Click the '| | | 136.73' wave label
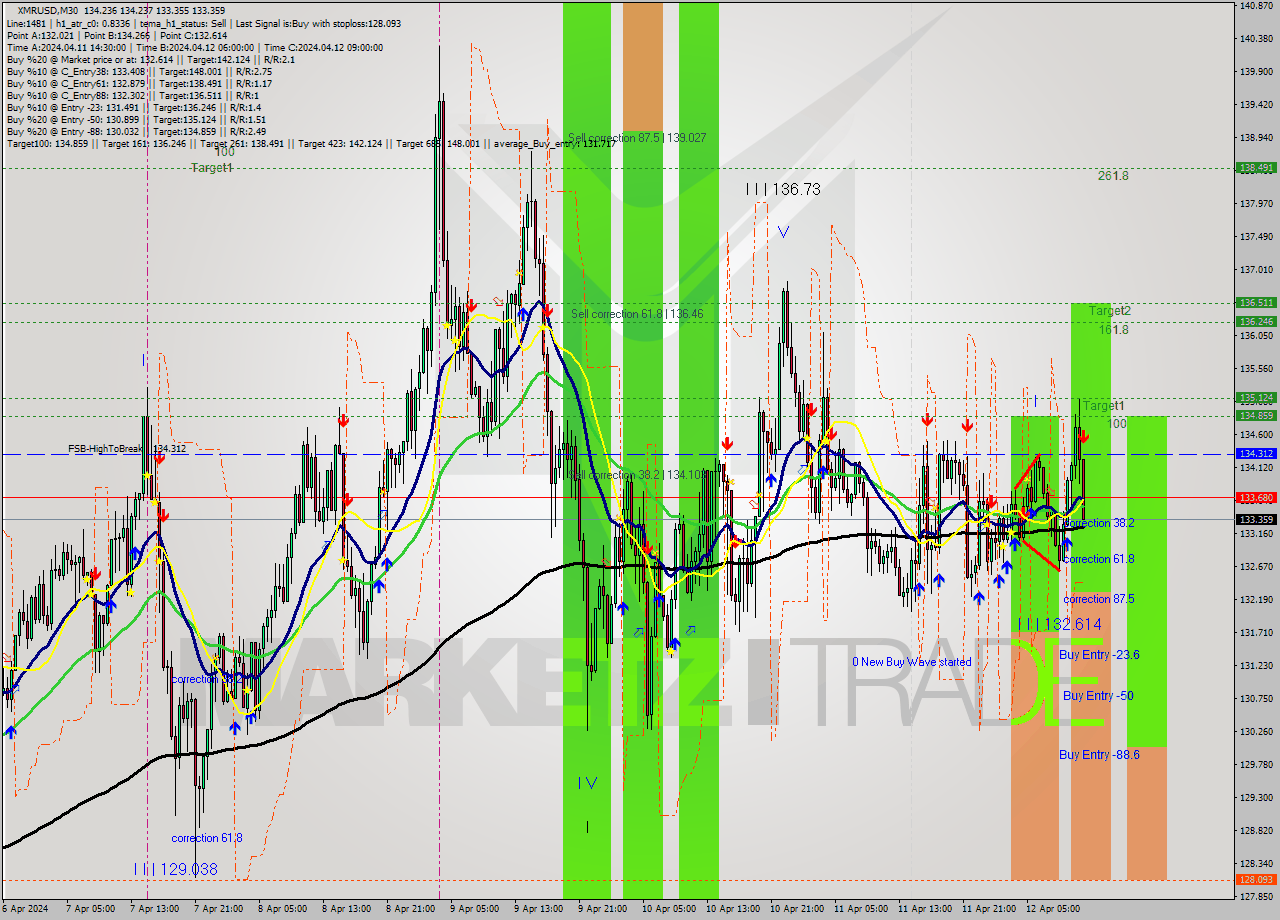 click(783, 189)
